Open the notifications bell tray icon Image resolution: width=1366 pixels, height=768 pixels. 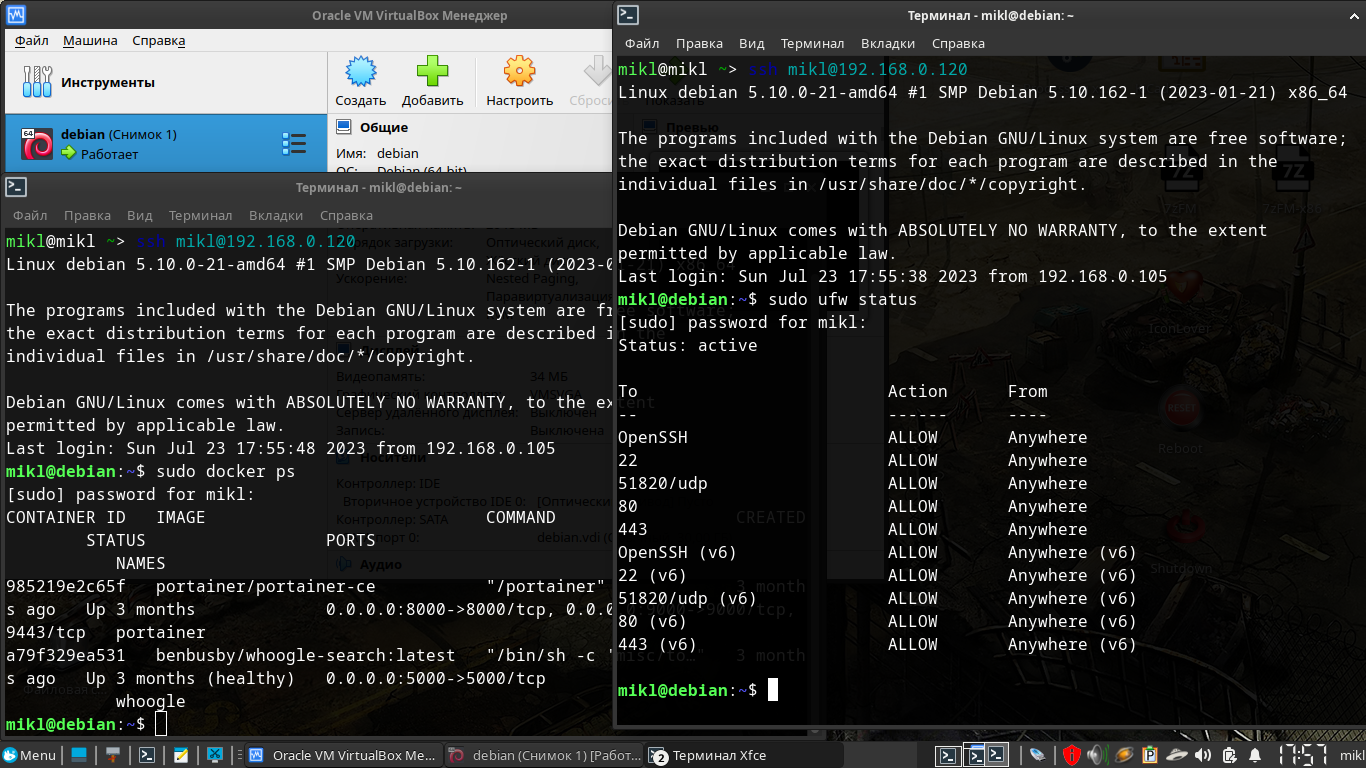click(1254, 755)
